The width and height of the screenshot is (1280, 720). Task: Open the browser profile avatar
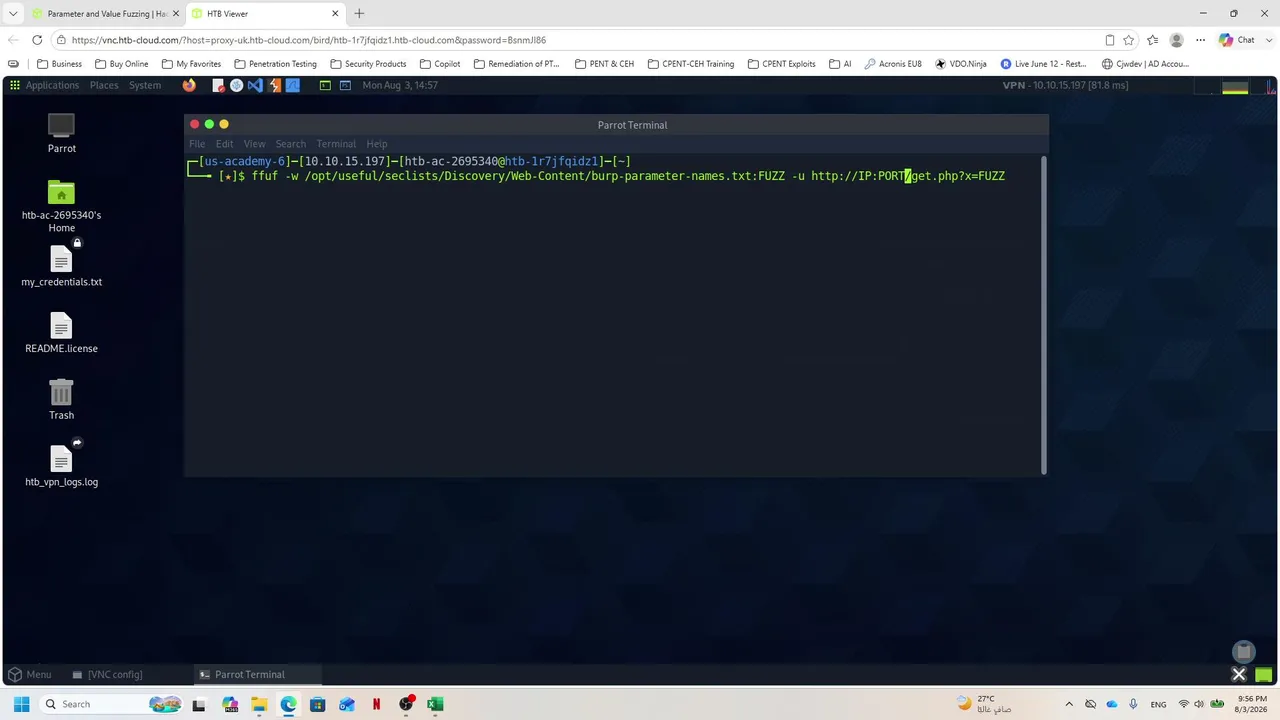(1177, 40)
